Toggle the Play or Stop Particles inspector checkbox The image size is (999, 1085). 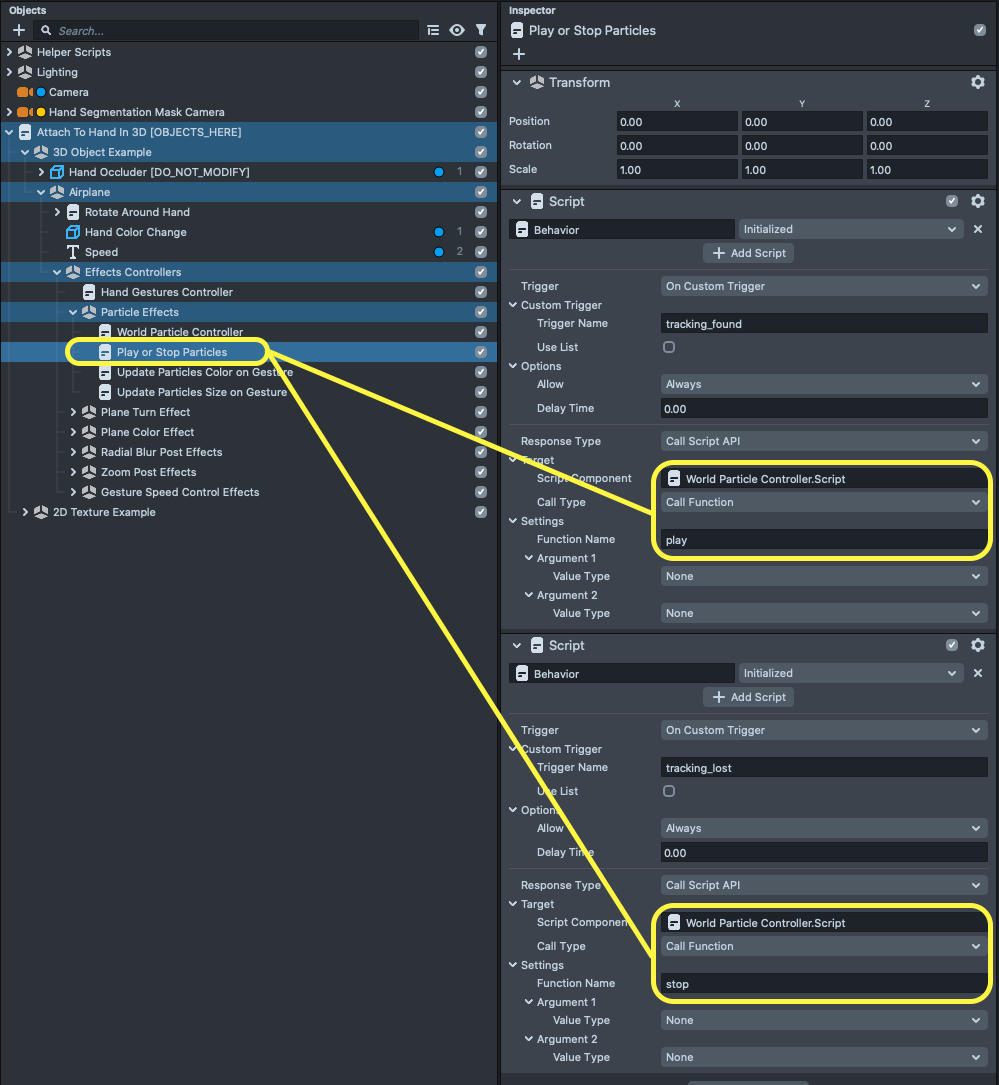click(x=979, y=30)
